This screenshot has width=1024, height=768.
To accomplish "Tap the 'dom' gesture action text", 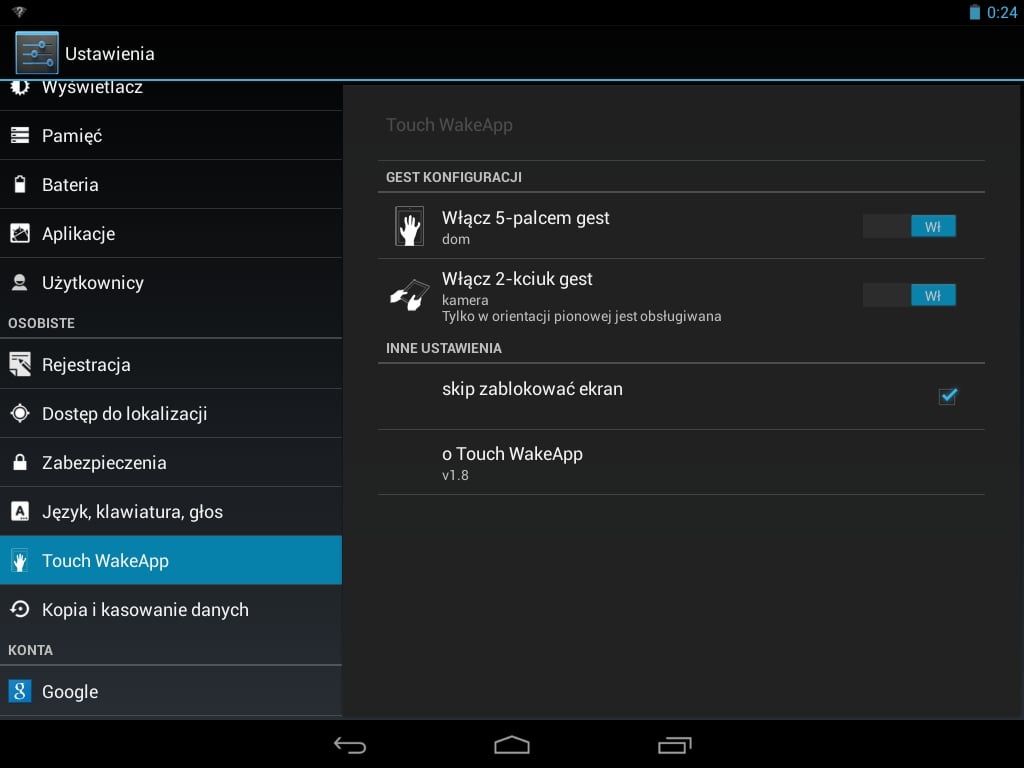I will tap(456, 239).
